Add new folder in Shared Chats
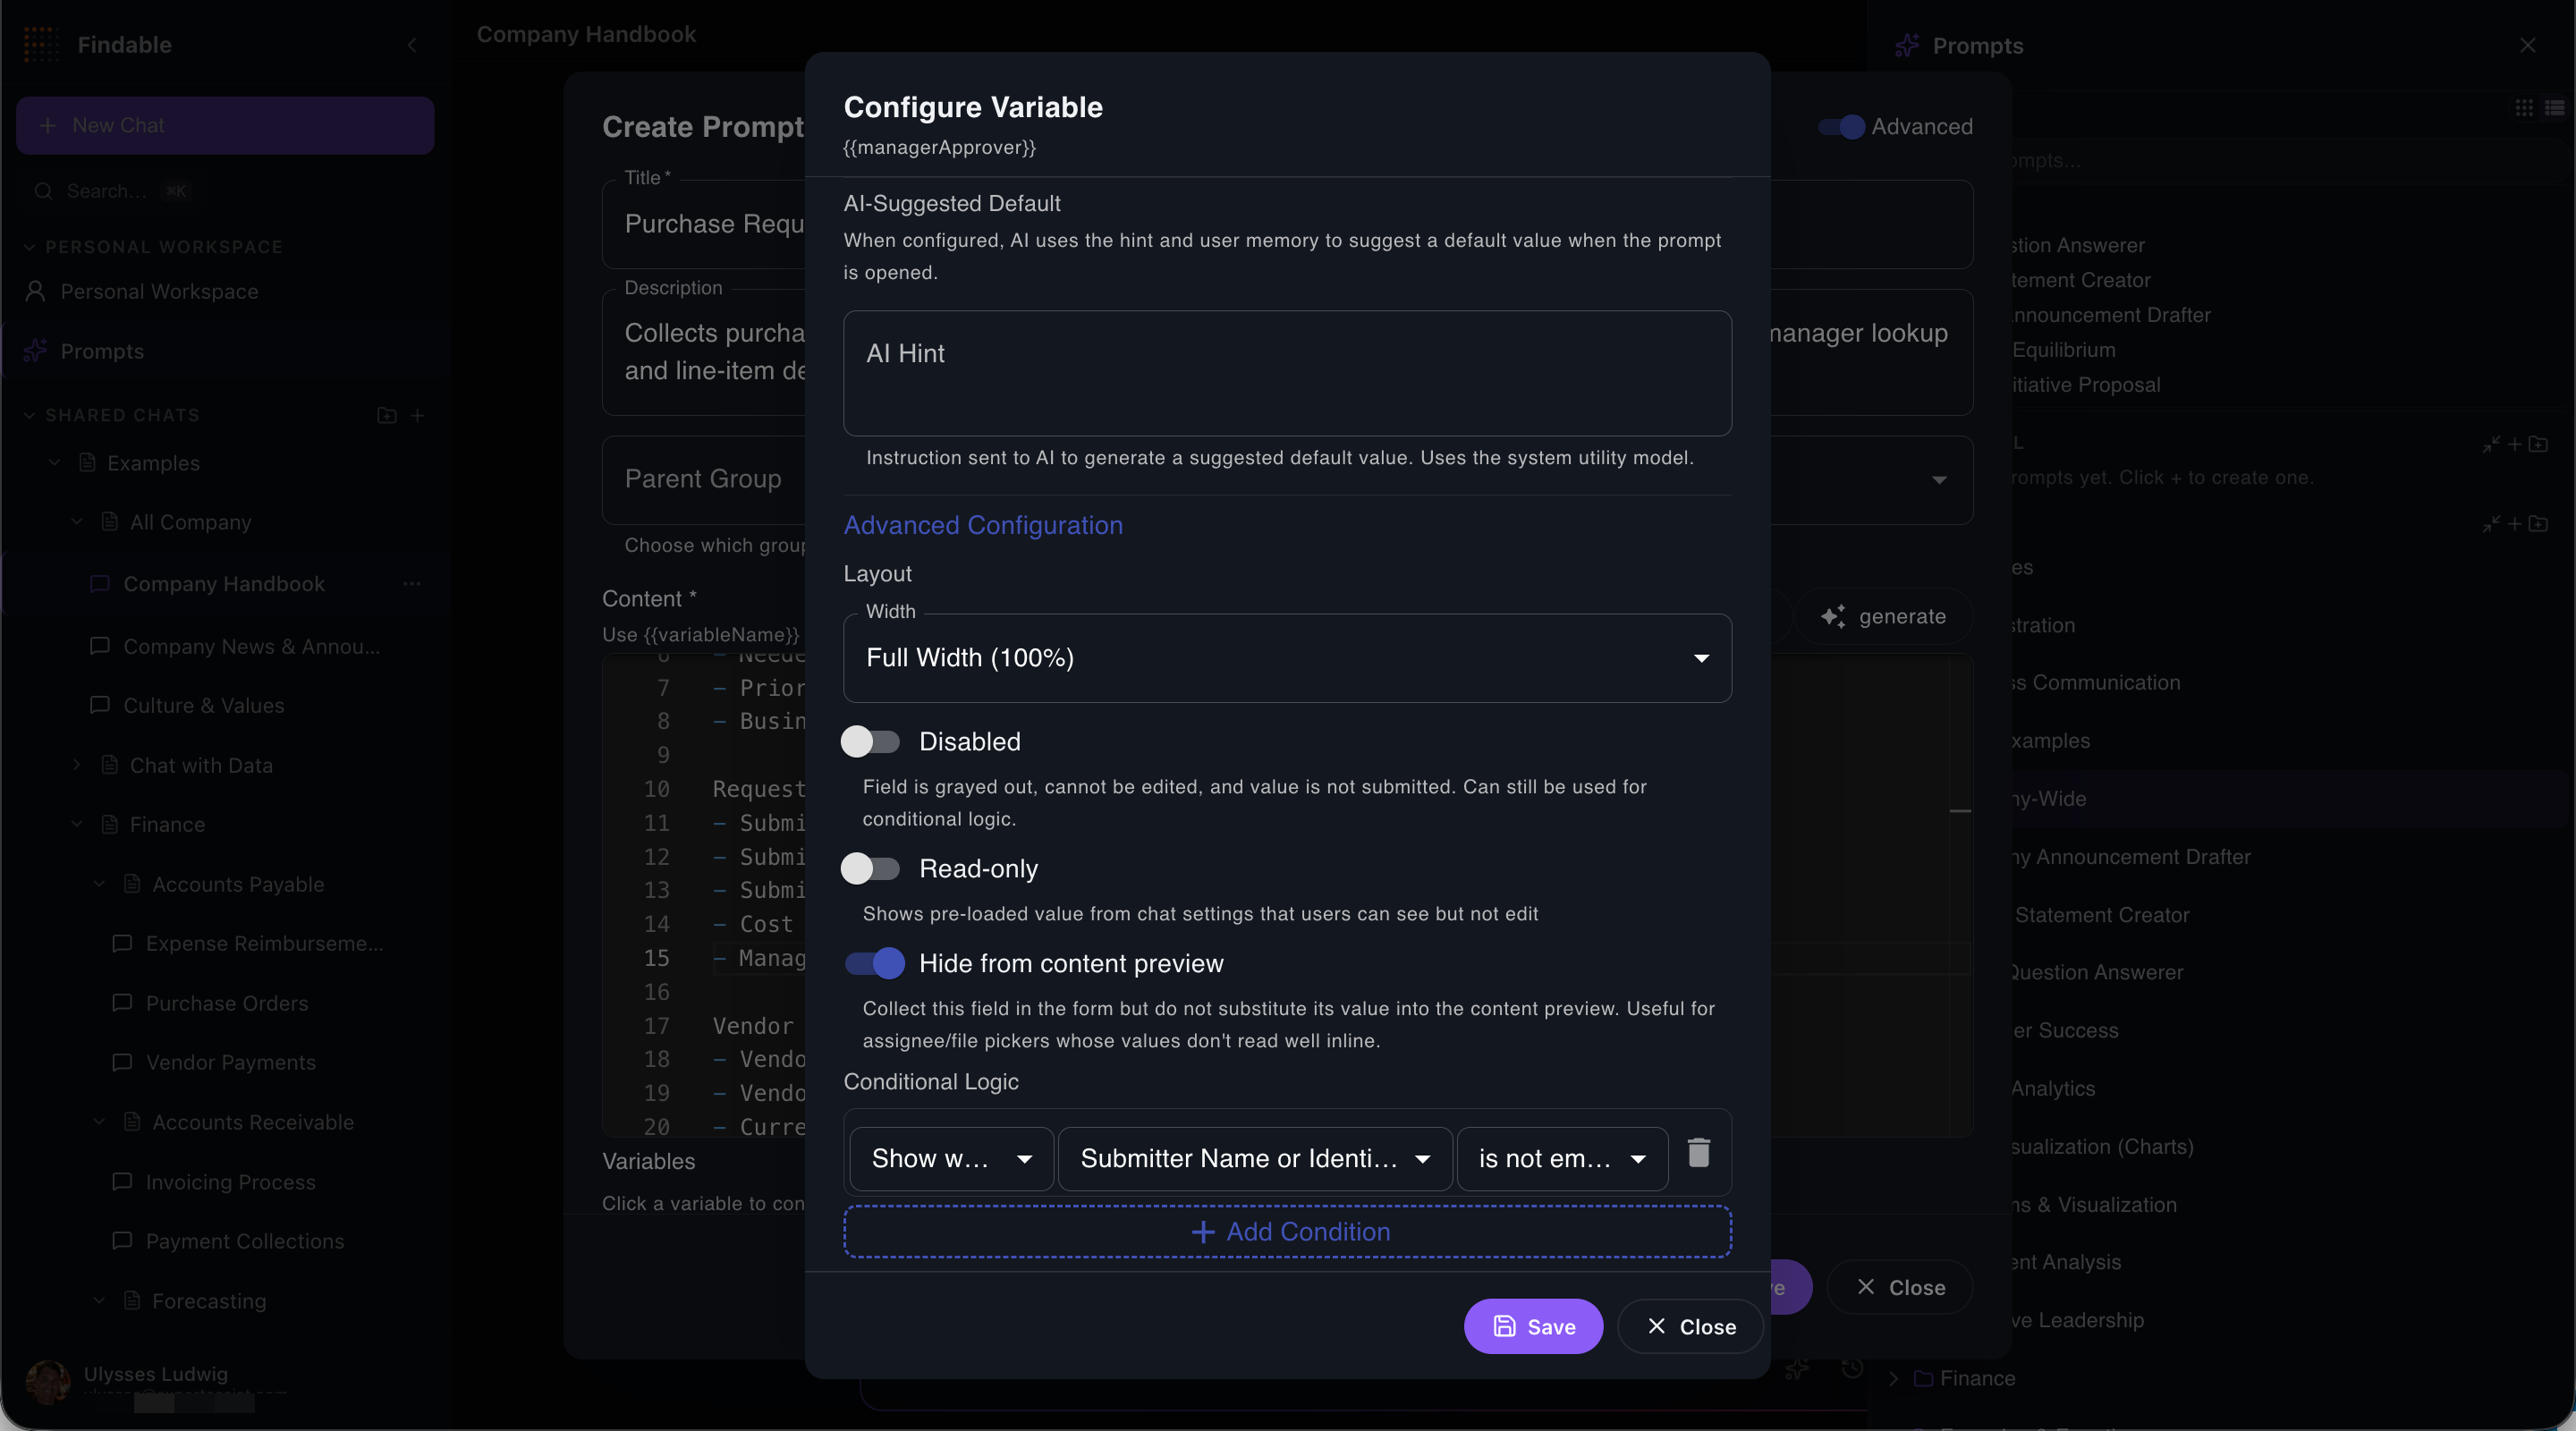The width and height of the screenshot is (2576, 1431). point(387,415)
